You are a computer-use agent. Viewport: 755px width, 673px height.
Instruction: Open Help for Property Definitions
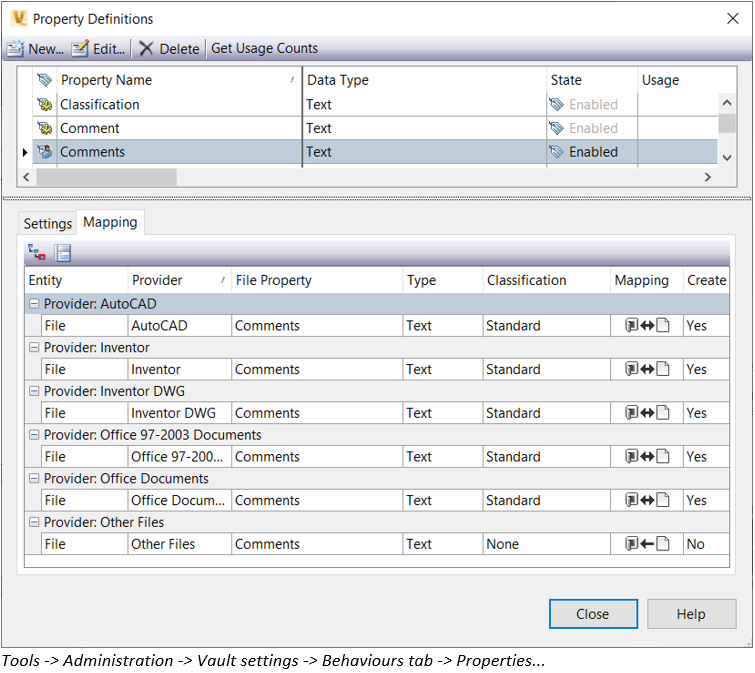(x=691, y=614)
